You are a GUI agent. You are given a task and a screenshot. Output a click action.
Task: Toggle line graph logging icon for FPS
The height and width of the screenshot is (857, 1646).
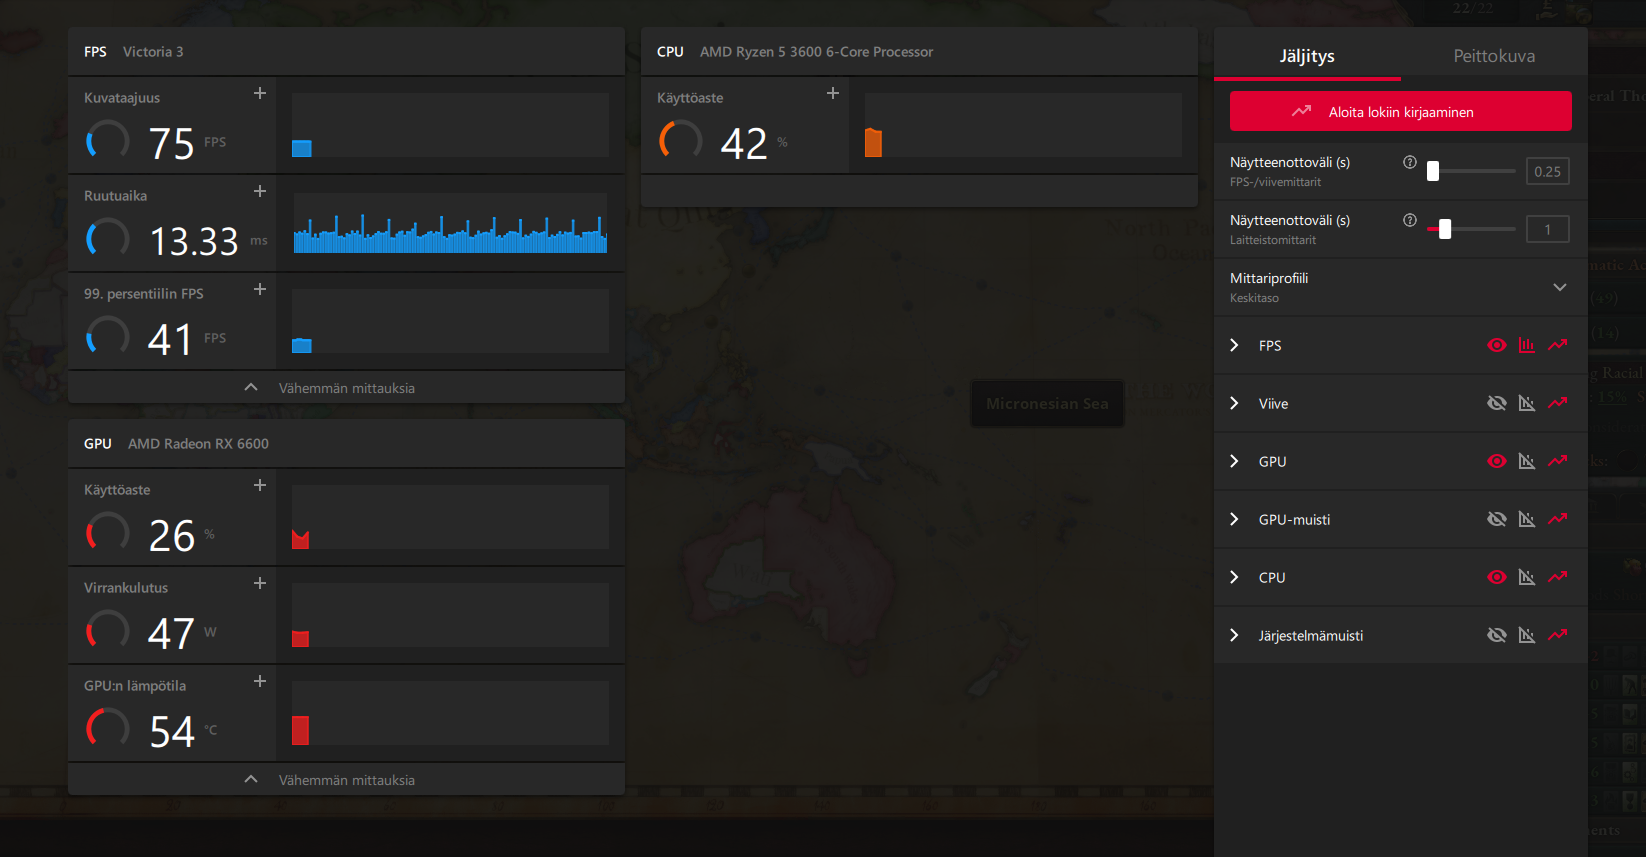(1558, 345)
